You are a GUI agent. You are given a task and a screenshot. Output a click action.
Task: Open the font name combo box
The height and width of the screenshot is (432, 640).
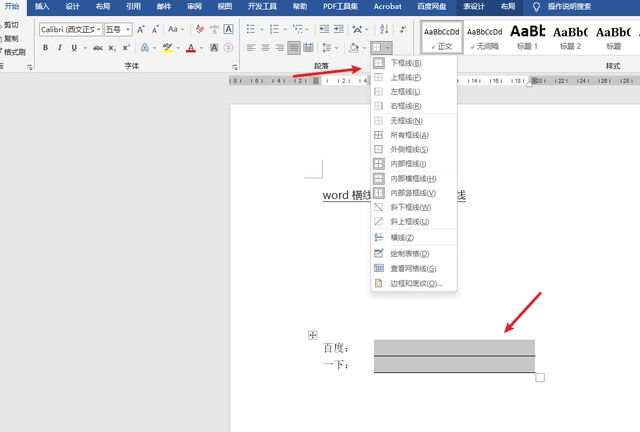pyautogui.click(x=71, y=29)
